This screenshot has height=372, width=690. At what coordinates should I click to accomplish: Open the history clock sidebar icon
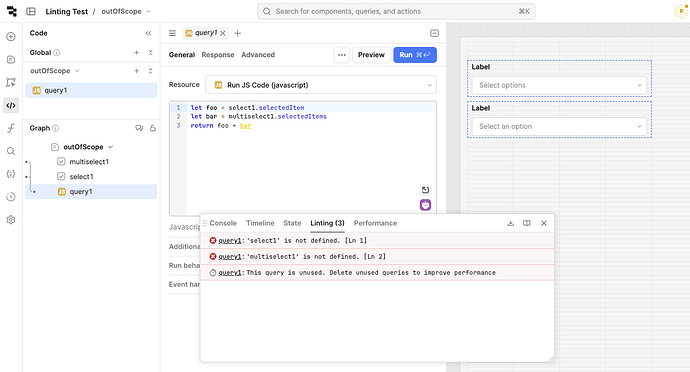pos(11,197)
